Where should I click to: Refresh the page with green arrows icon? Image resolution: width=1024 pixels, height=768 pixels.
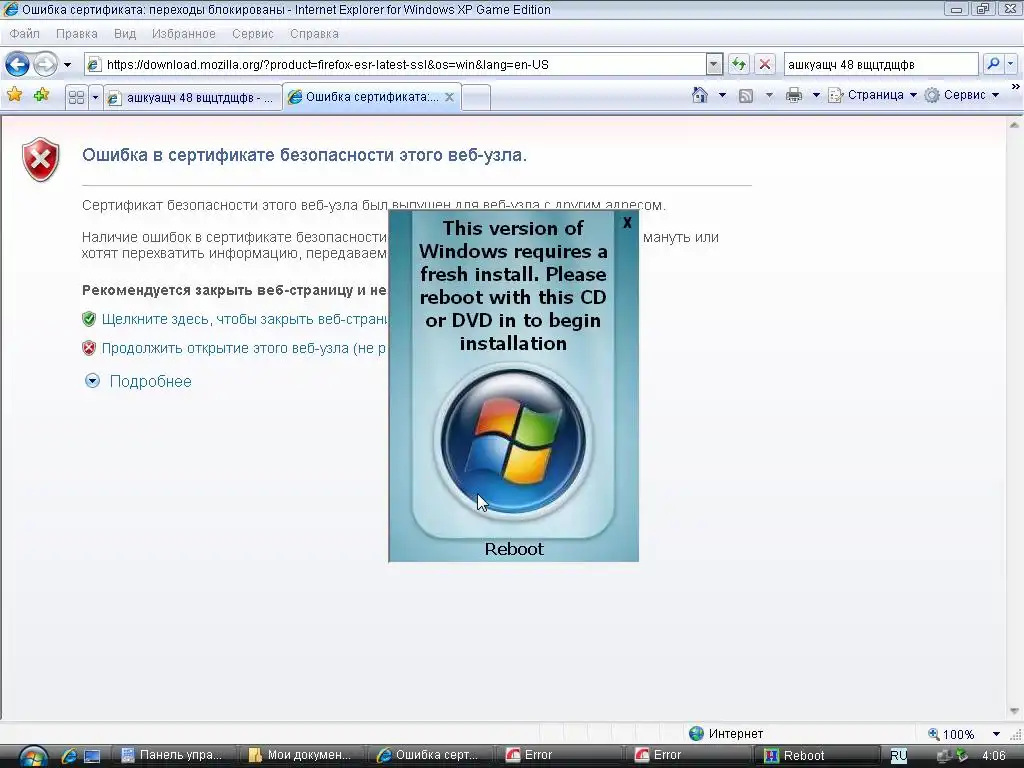pyautogui.click(x=739, y=64)
